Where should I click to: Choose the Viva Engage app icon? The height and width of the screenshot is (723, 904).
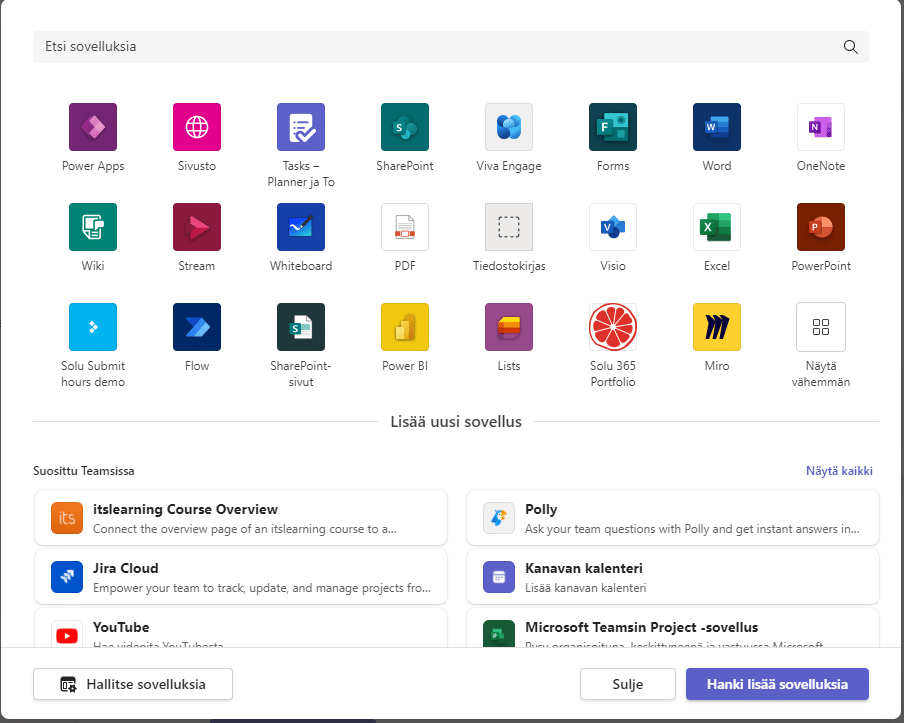point(509,128)
